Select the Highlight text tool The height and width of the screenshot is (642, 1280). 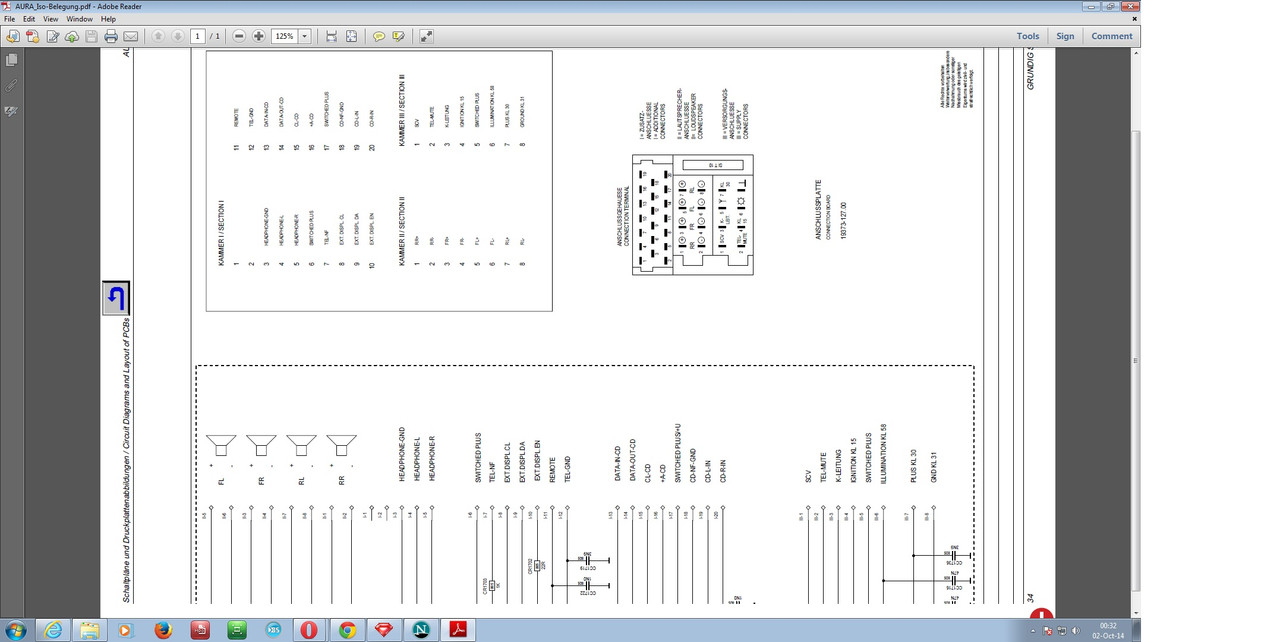click(x=399, y=36)
